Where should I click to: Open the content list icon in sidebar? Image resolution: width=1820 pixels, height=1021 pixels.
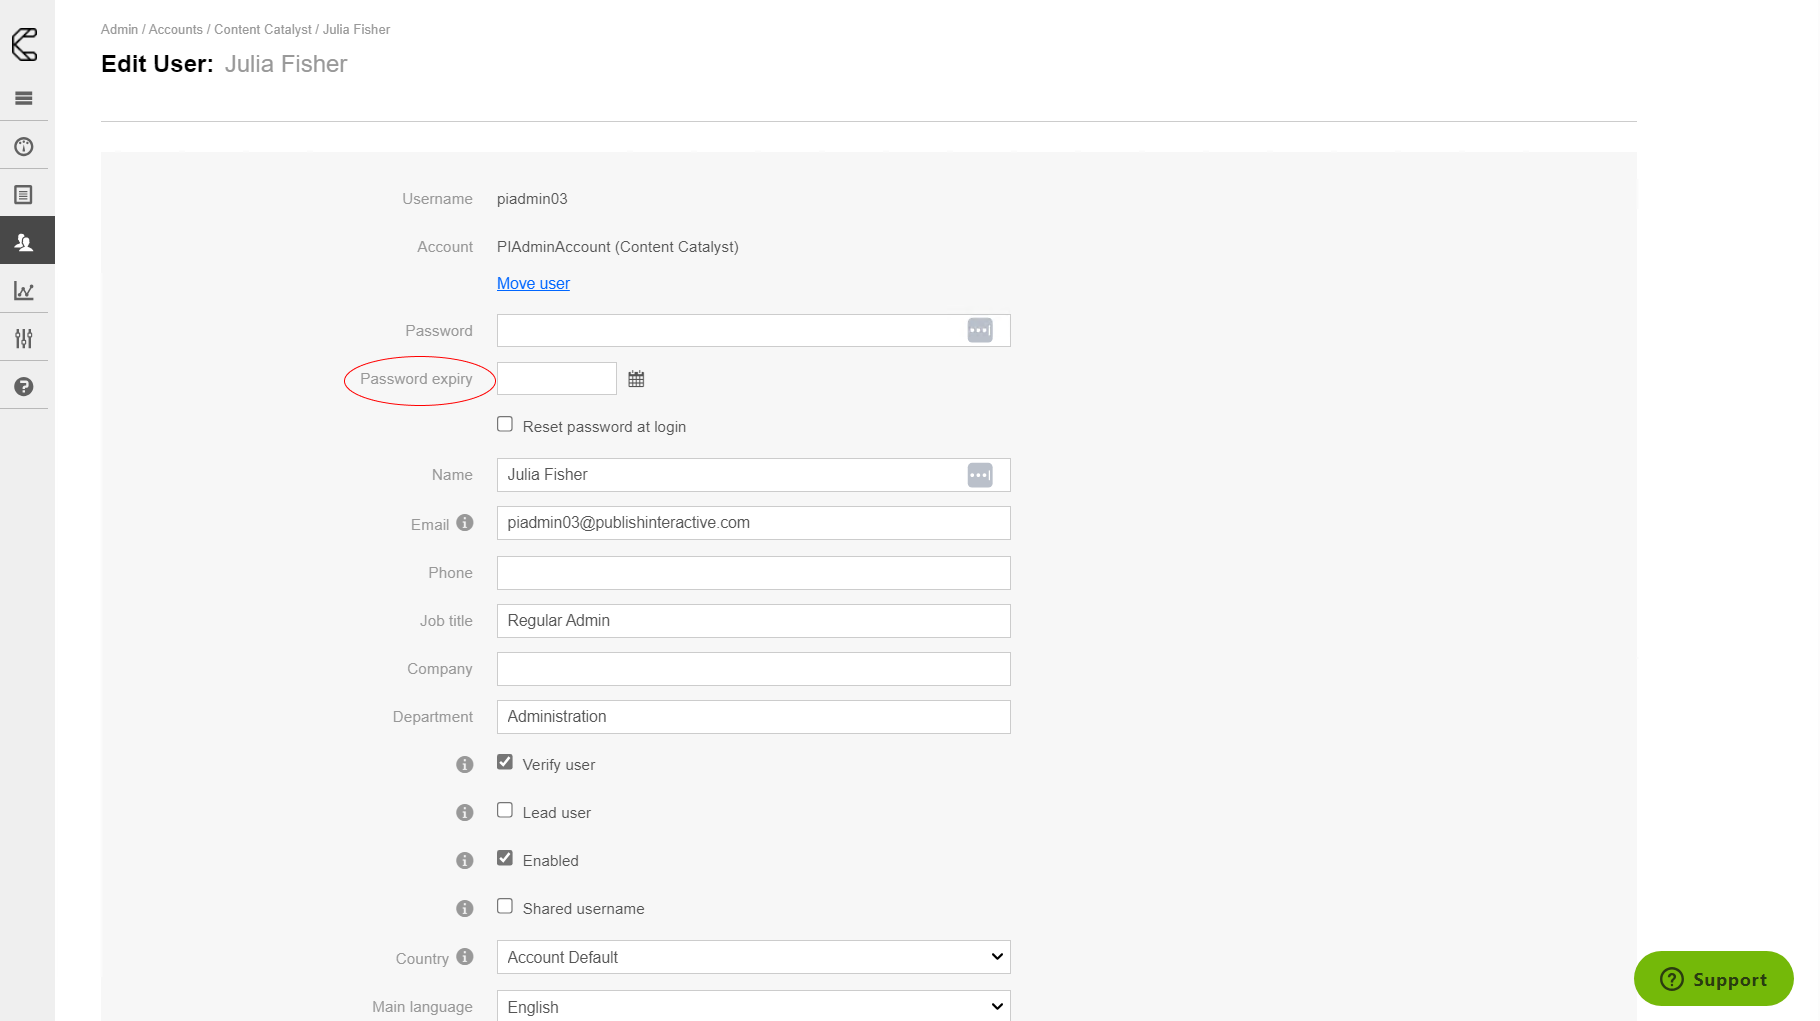point(24,195)
